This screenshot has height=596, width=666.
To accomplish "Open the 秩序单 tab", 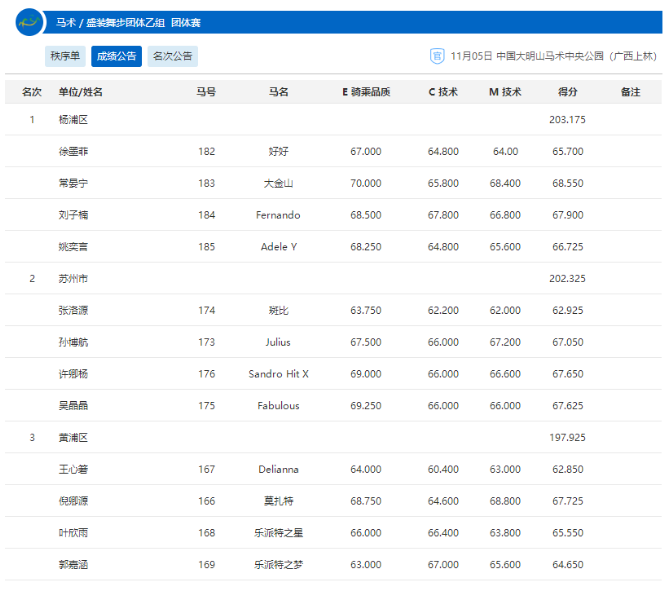I will click(66, 57).
